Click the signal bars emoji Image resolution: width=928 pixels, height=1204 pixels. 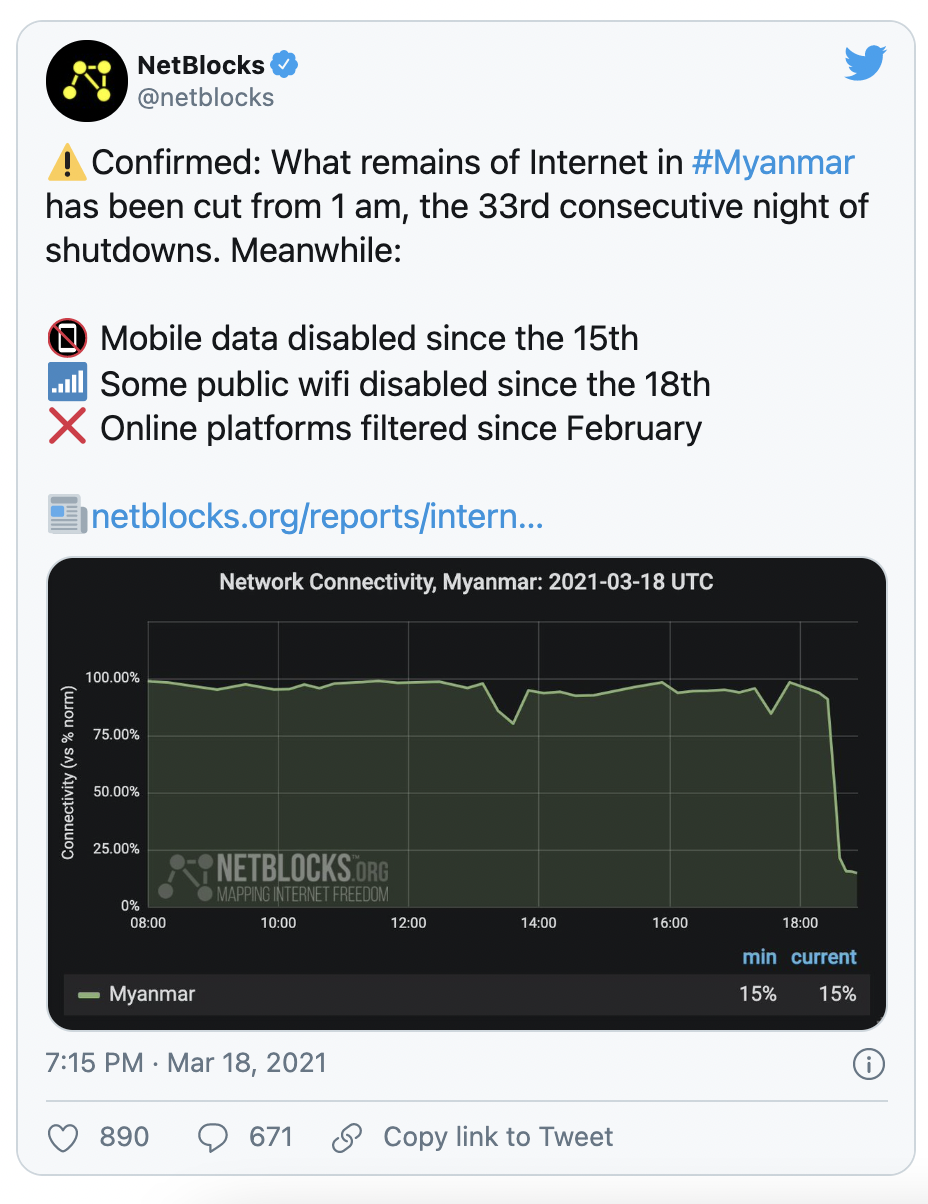point(67,384)
